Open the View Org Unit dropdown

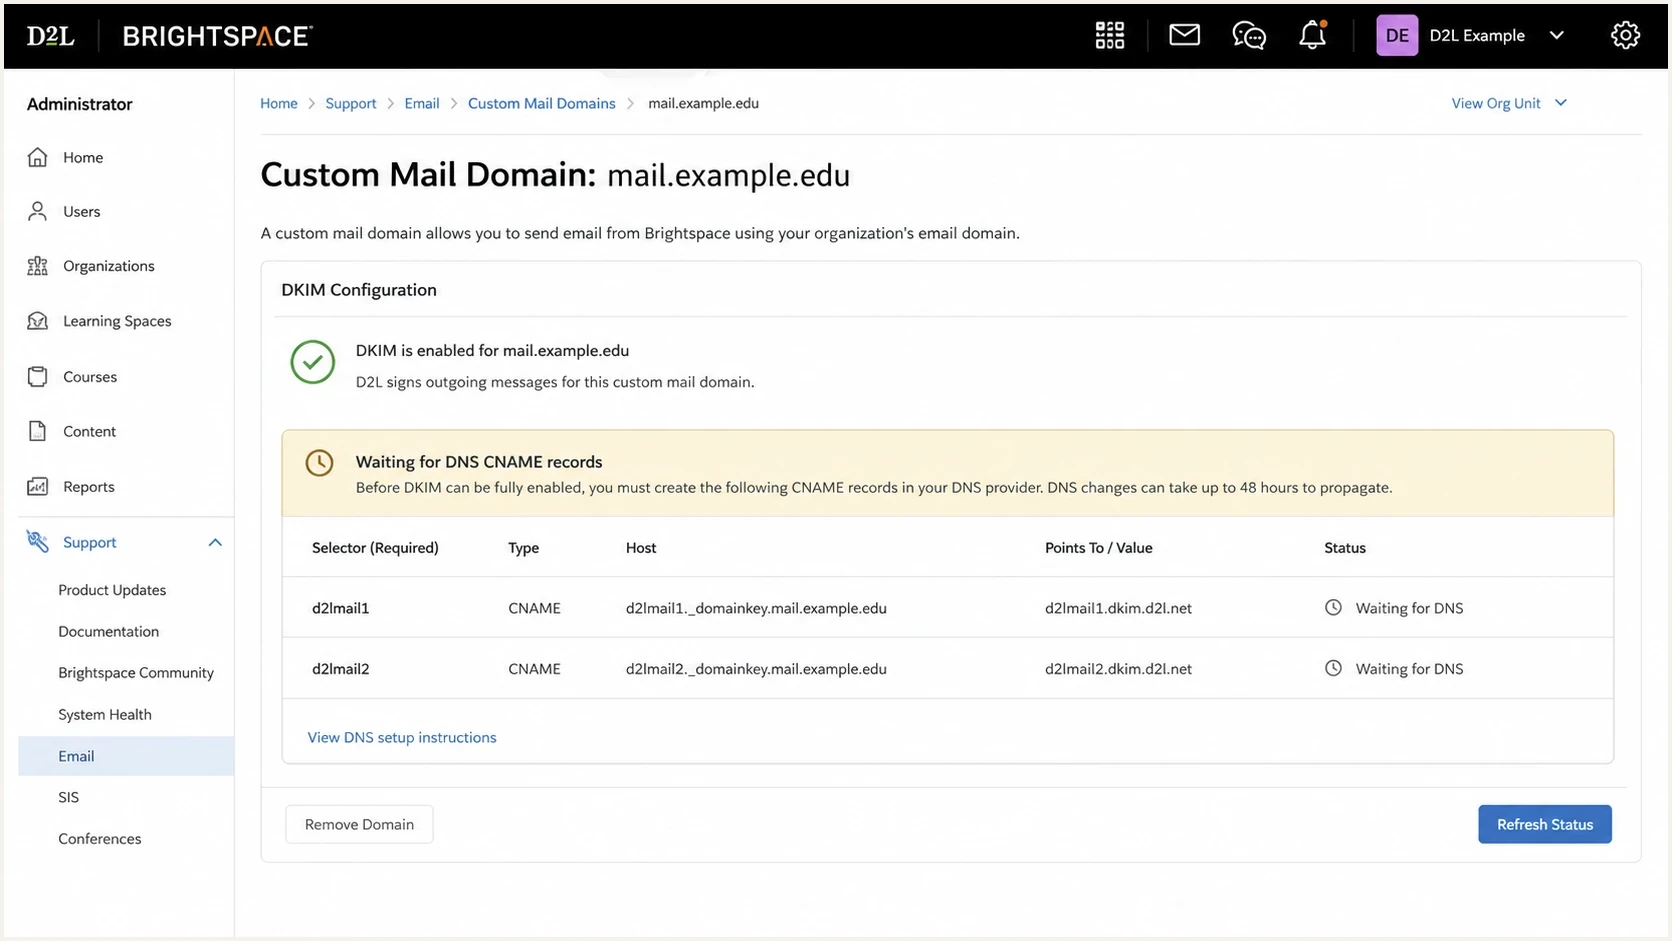click(x=1509, y=103)
